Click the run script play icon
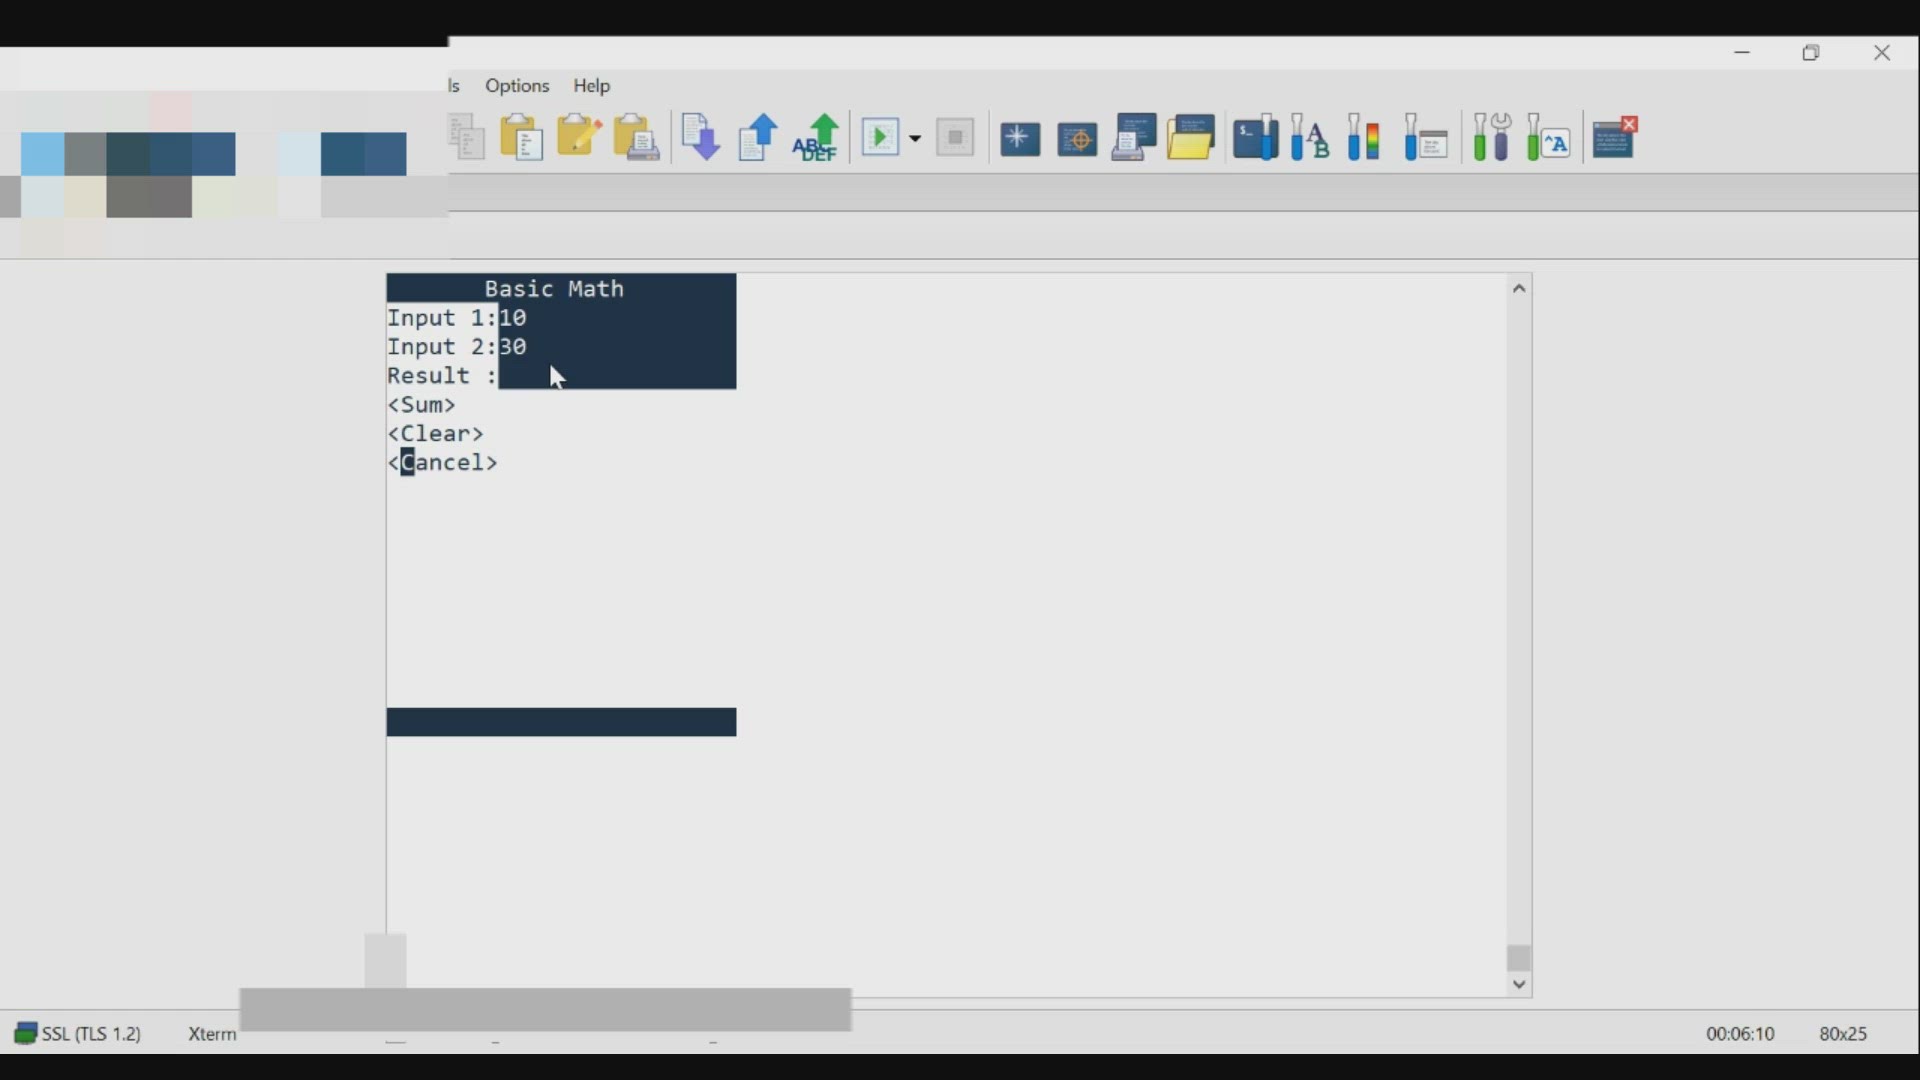Viewport: 1920px width, 1080px height. [x=881, y=138]
